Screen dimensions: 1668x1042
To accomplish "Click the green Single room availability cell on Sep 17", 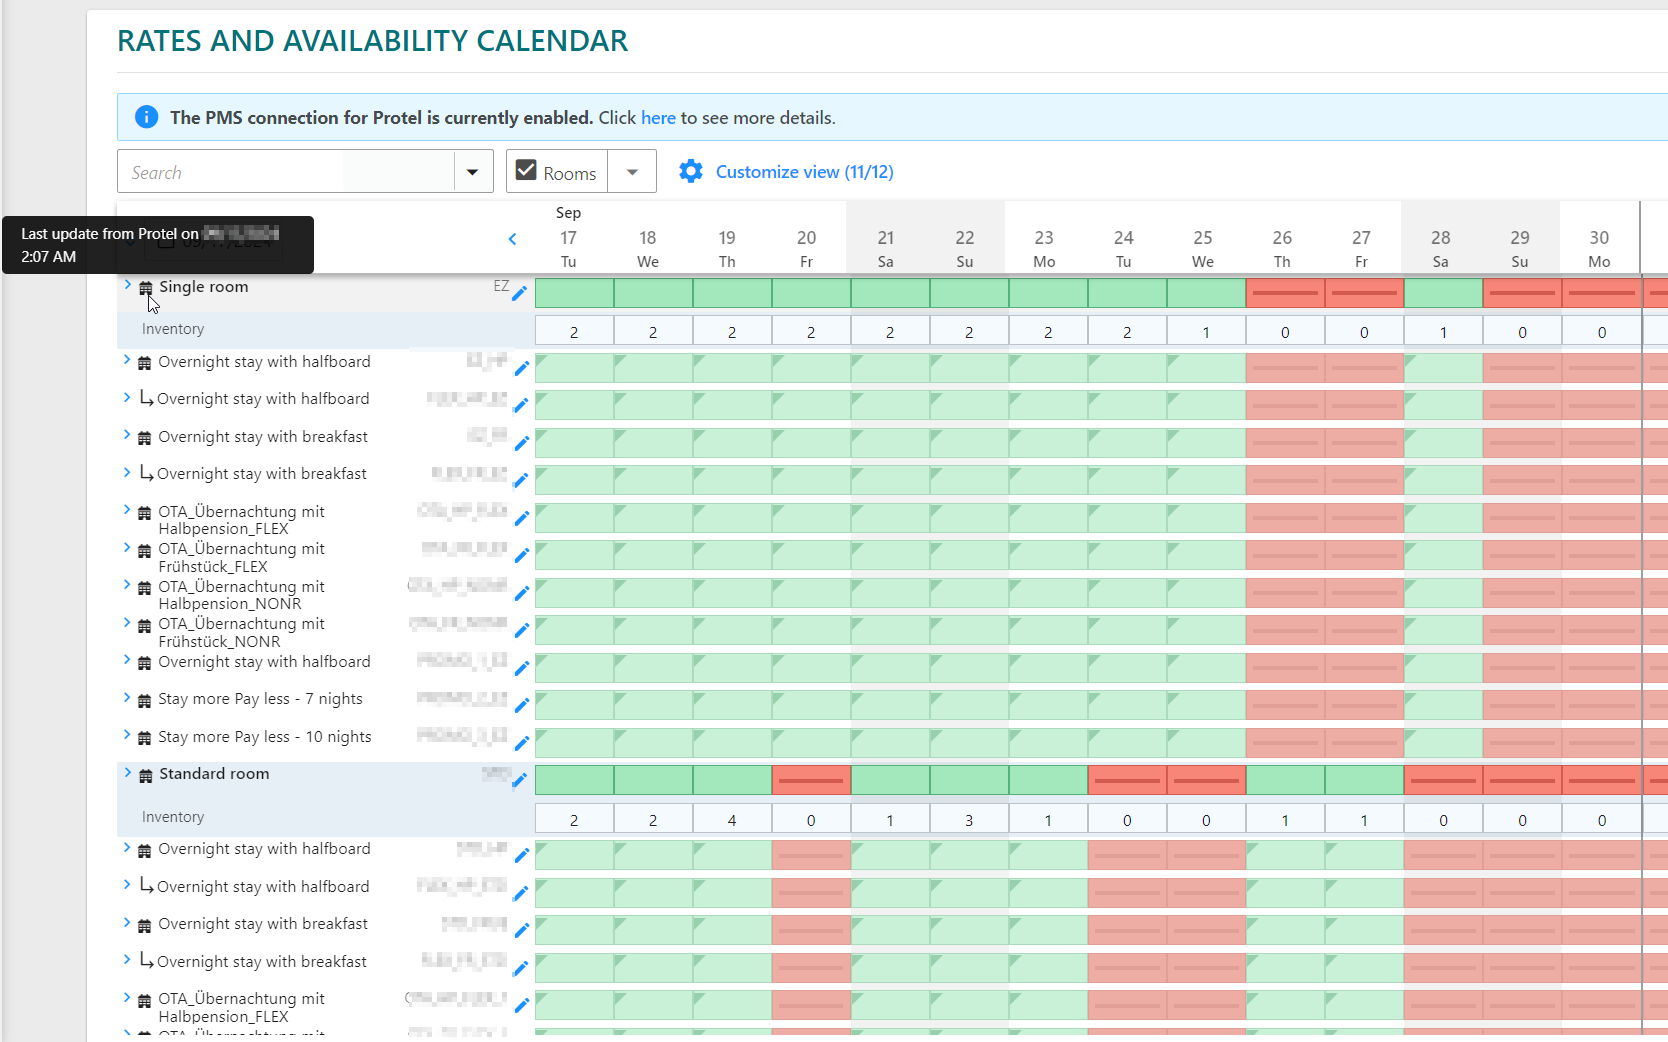I will (574, 293).
